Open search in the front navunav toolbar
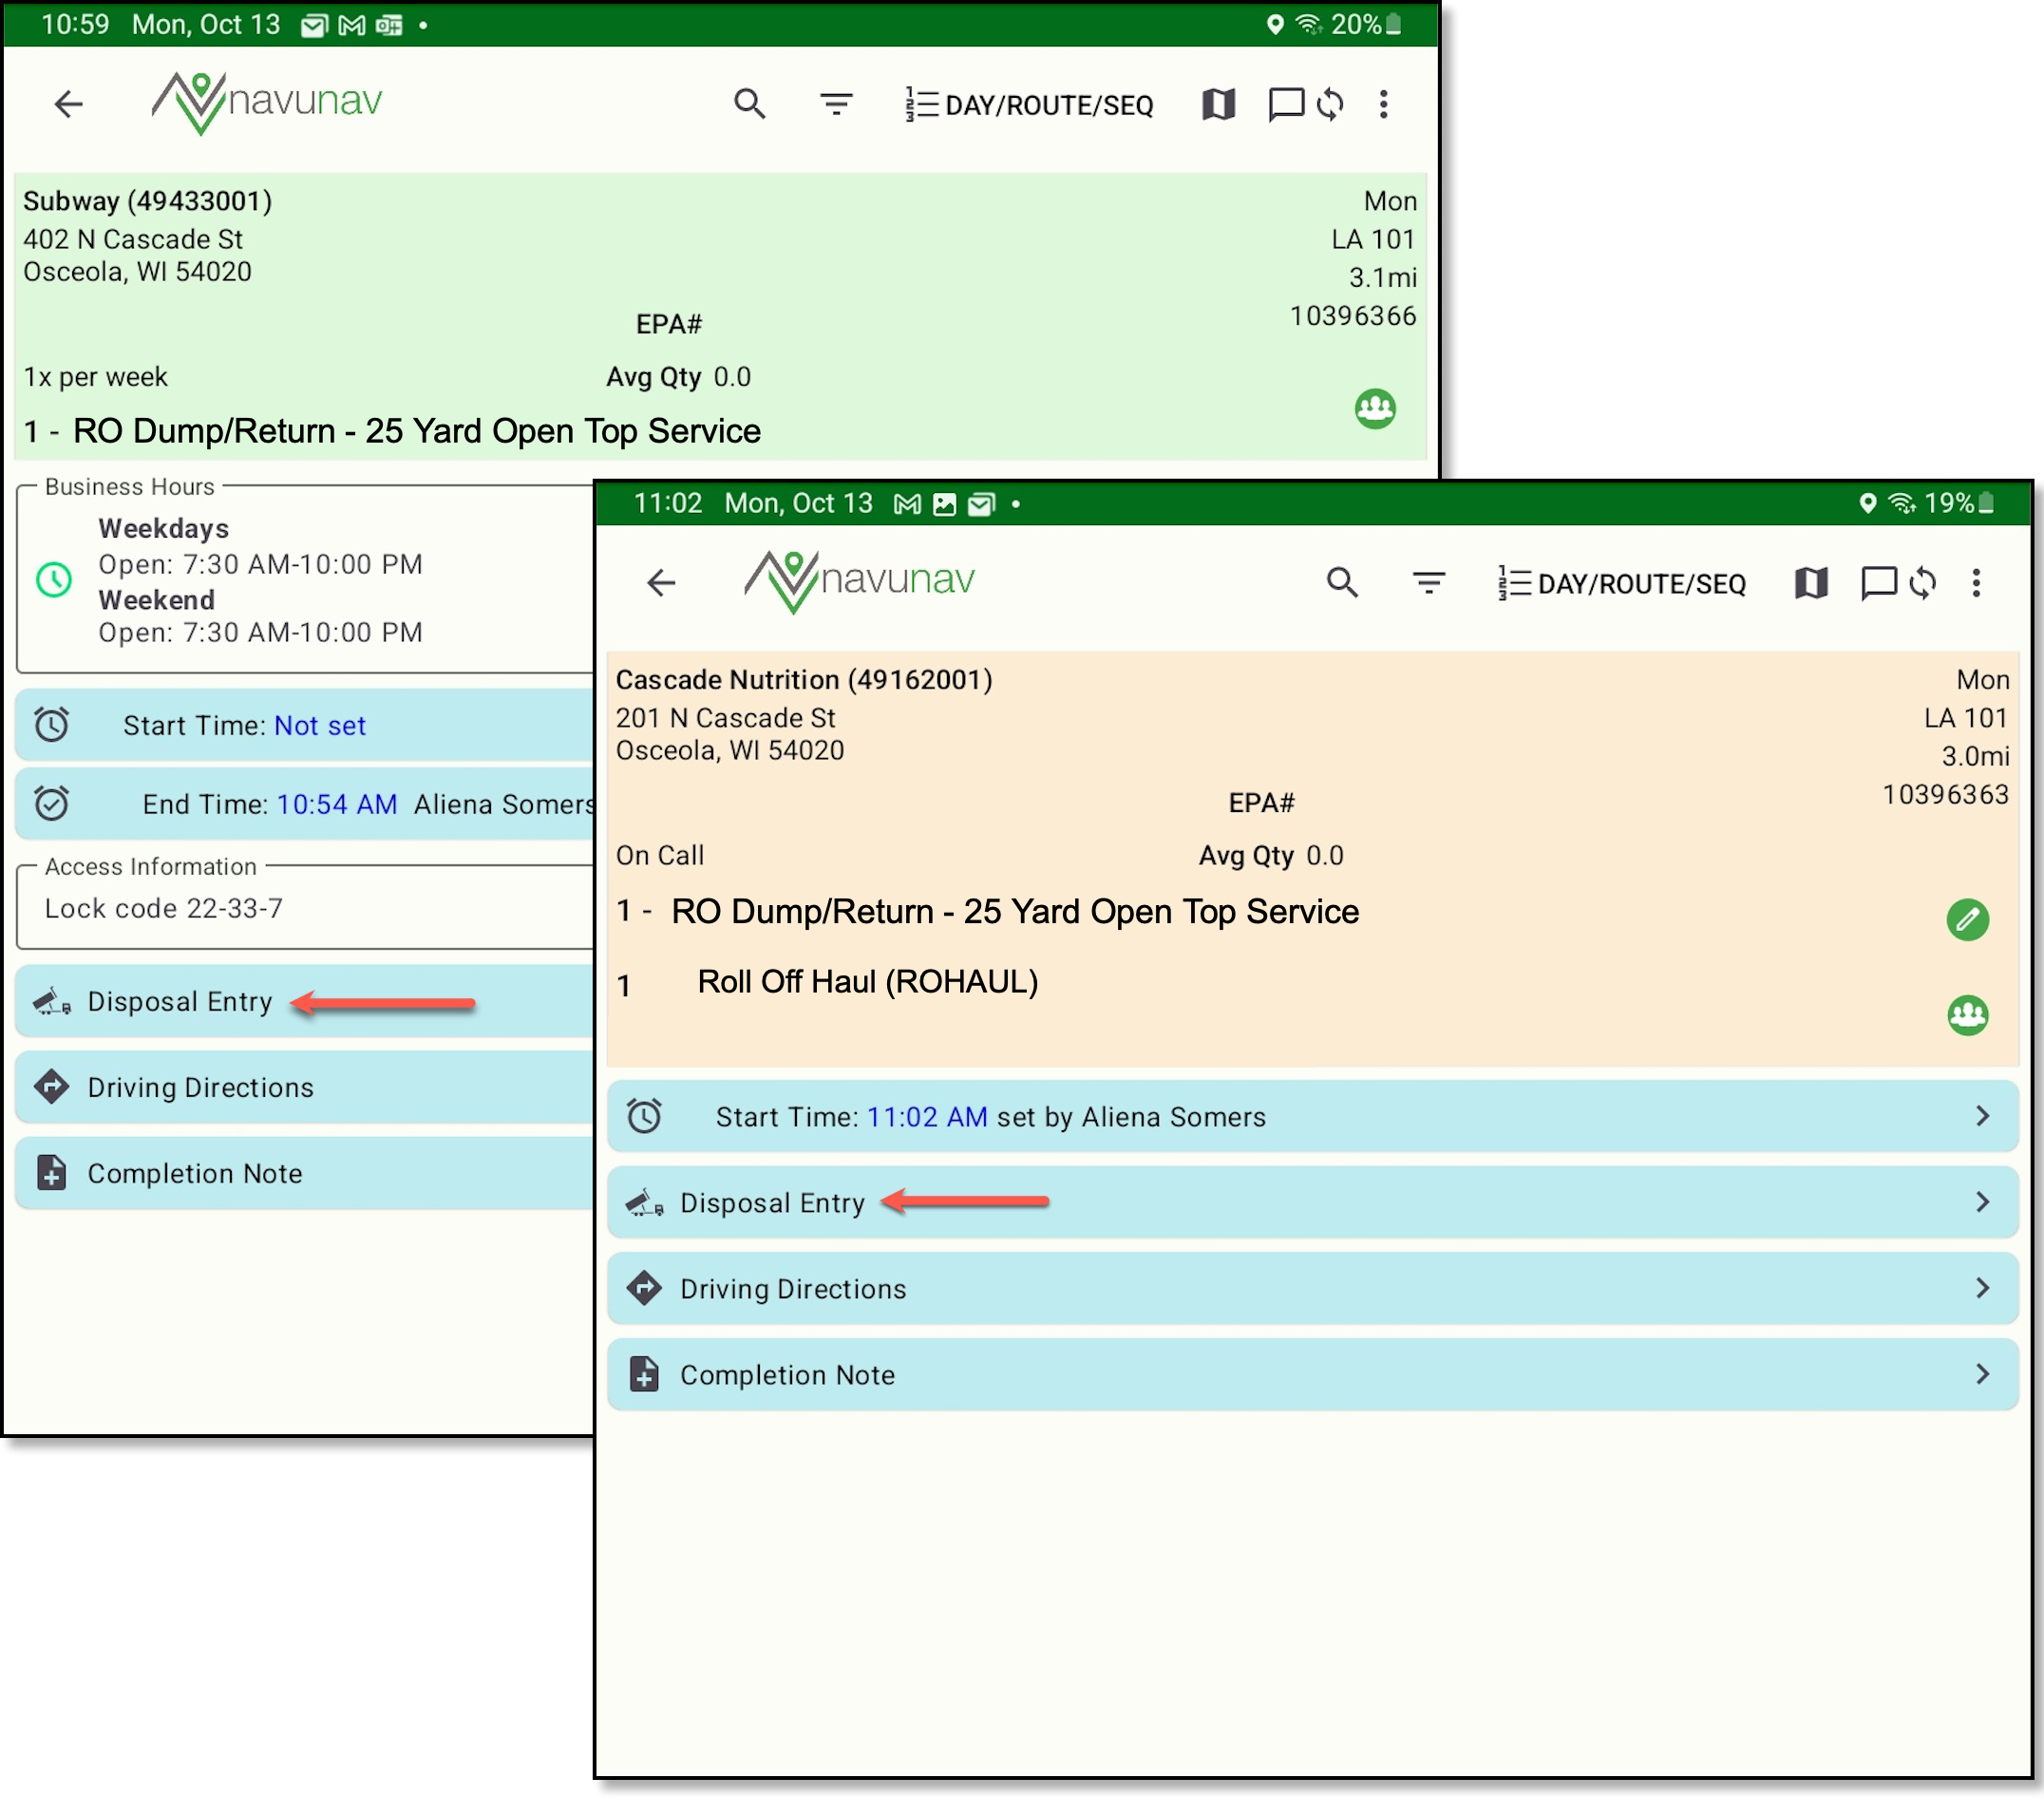The image size is (2044, 1816). [1342, 582]
